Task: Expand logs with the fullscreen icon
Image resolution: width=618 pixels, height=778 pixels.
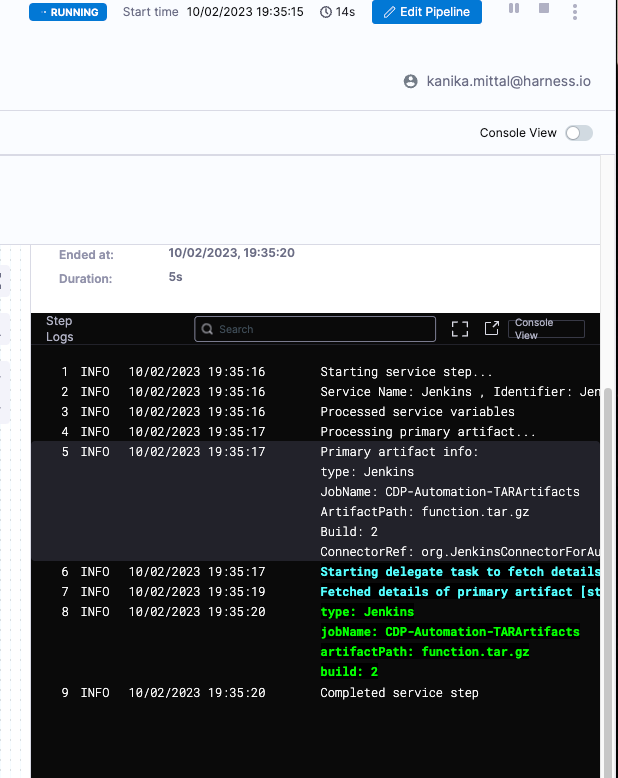Action: click(x=460, y=328)
